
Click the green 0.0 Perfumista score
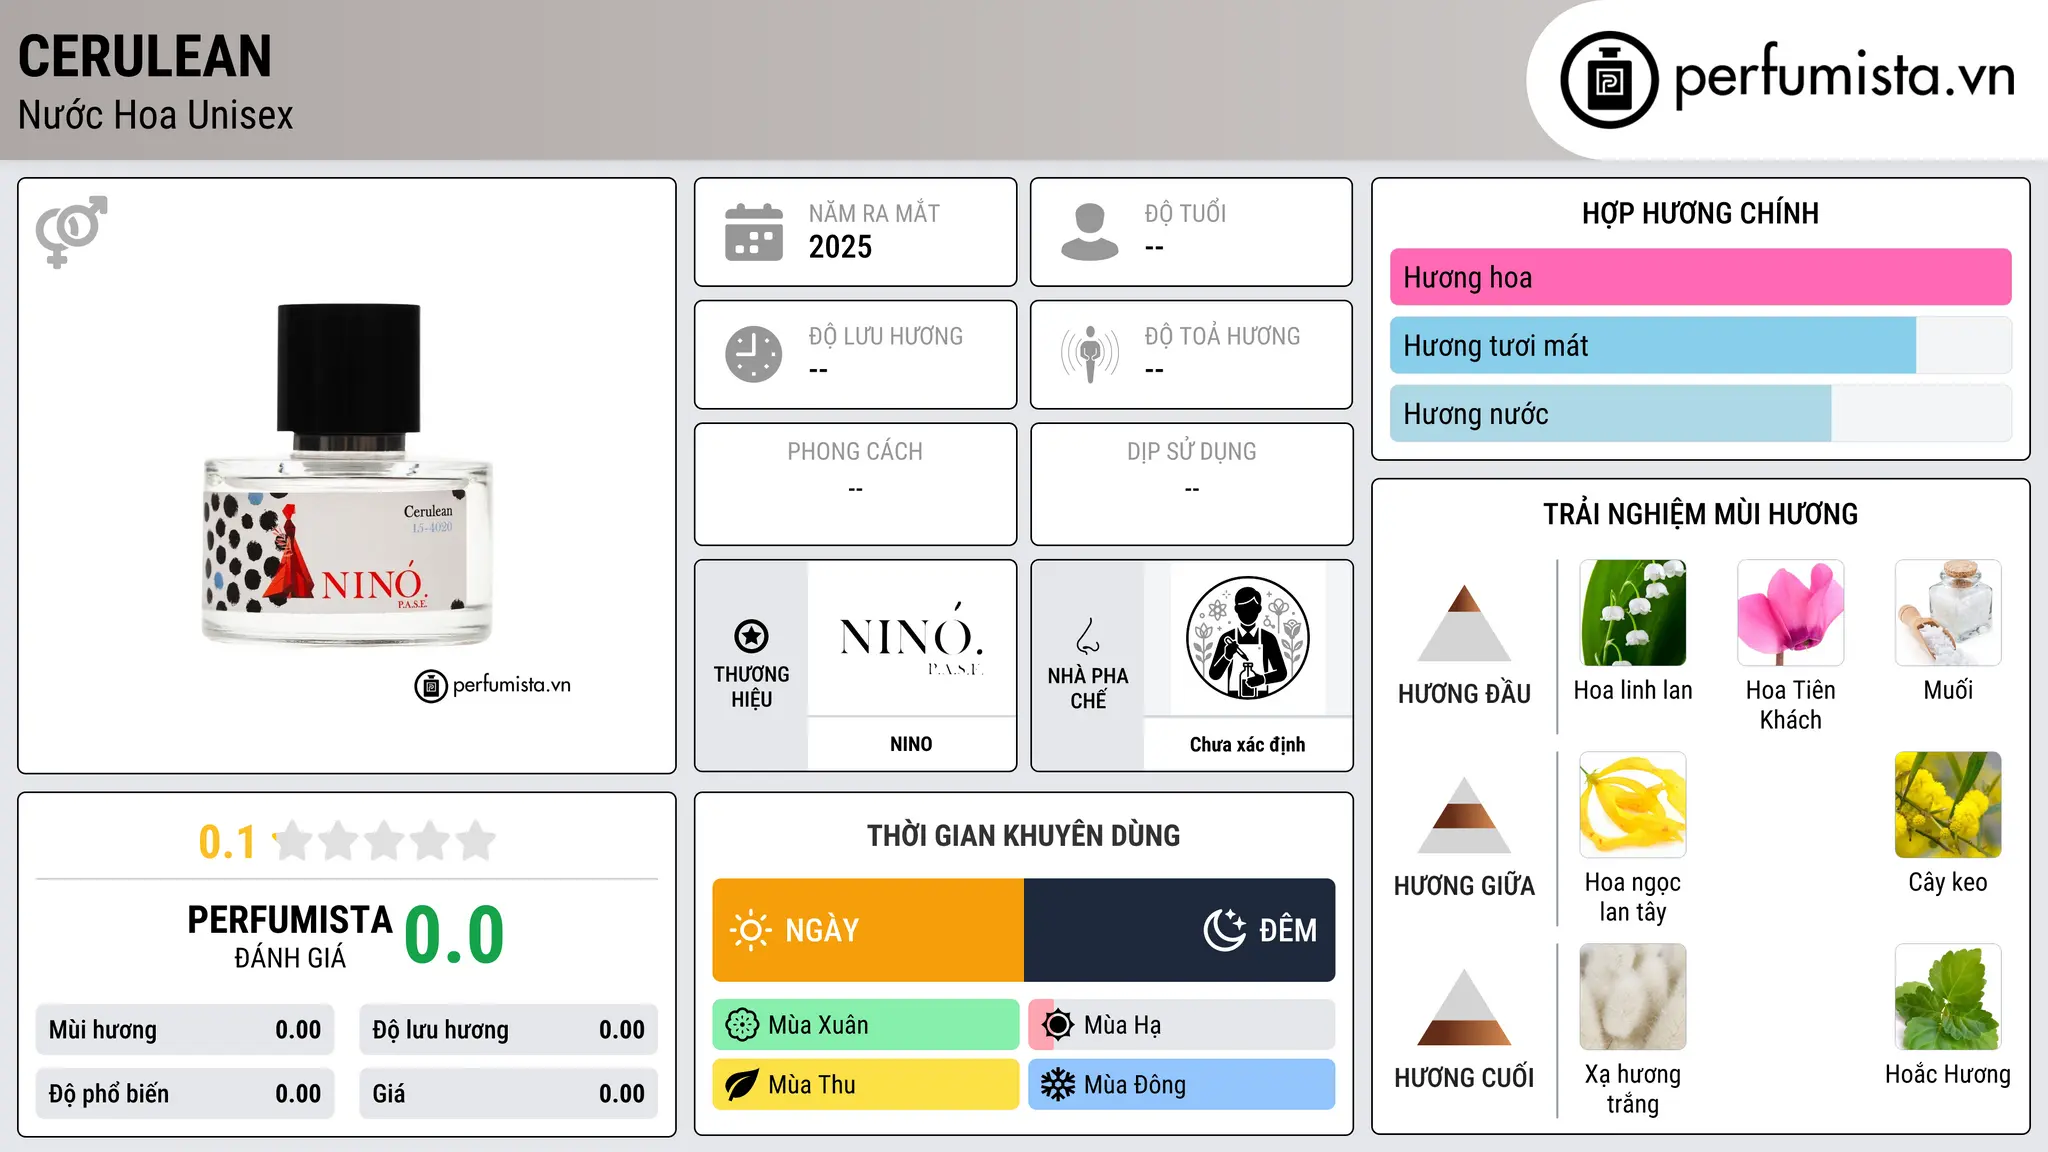click(x=454, y=935)
